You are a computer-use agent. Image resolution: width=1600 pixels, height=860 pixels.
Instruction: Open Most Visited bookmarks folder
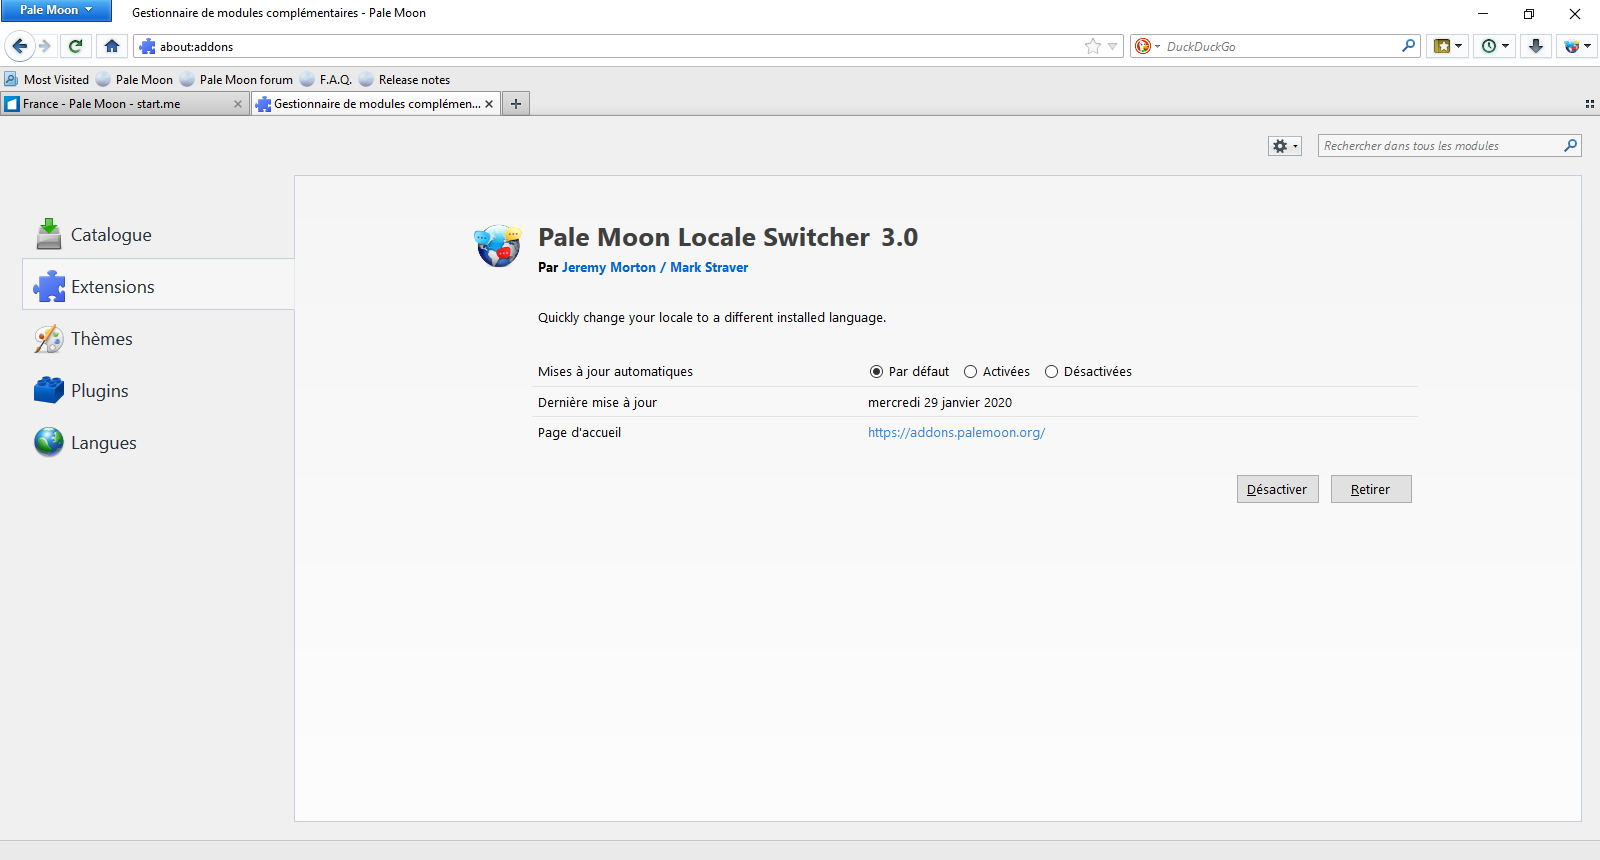pyautogui.click(x=46, y=79)
